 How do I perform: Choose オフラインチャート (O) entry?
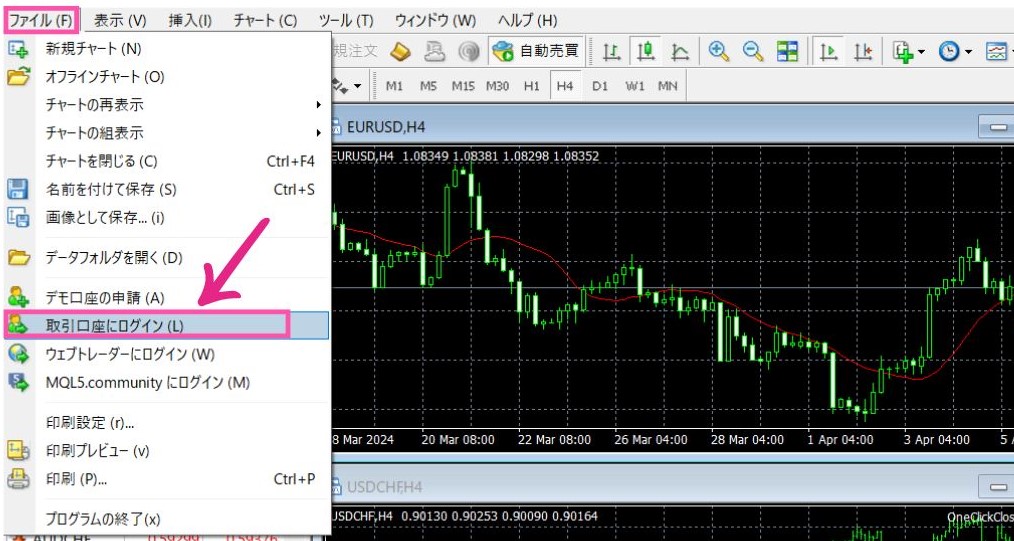pyautogui.click(x=166, y=76)
